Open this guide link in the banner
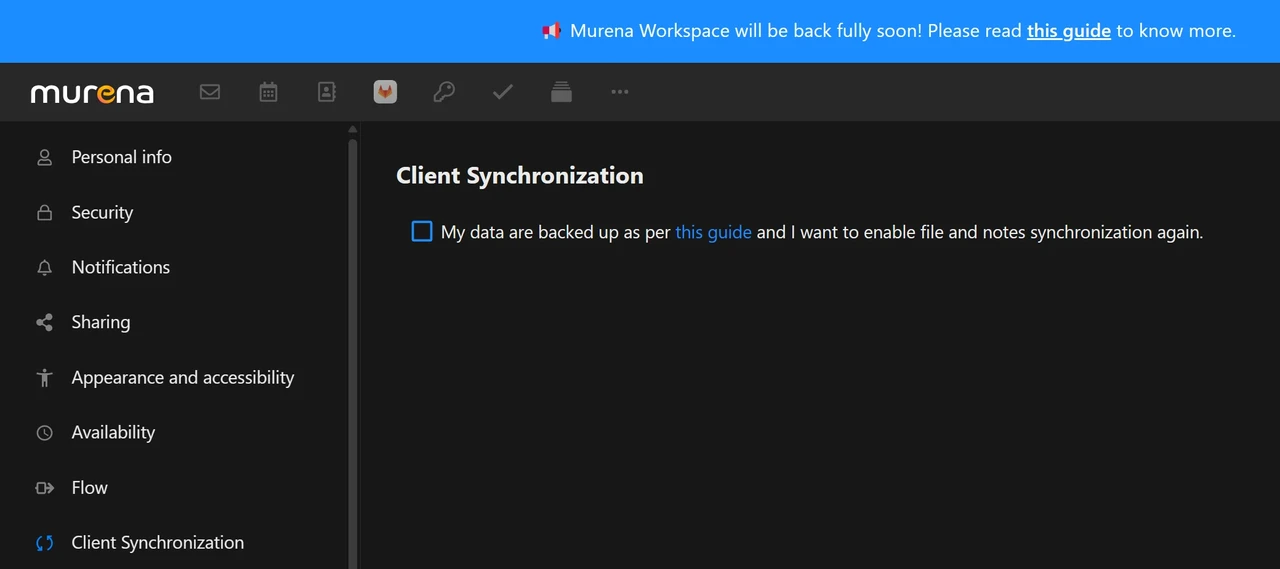The image size is (1280, 569). [1069, 31]
